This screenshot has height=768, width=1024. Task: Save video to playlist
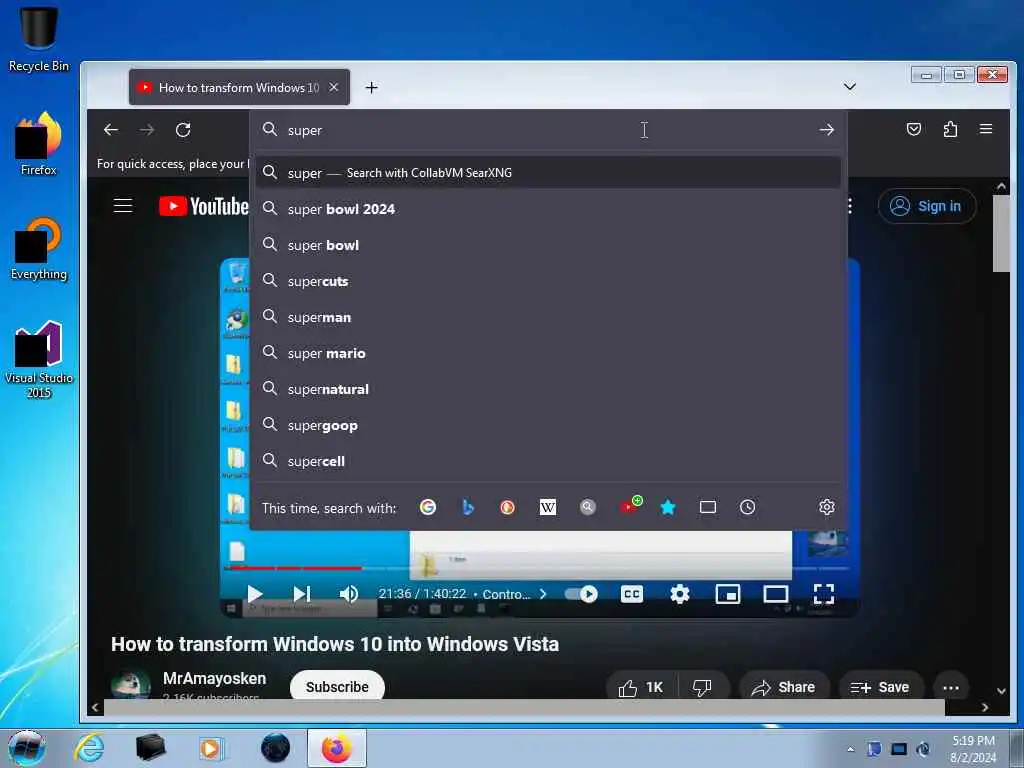click(880, 687)
